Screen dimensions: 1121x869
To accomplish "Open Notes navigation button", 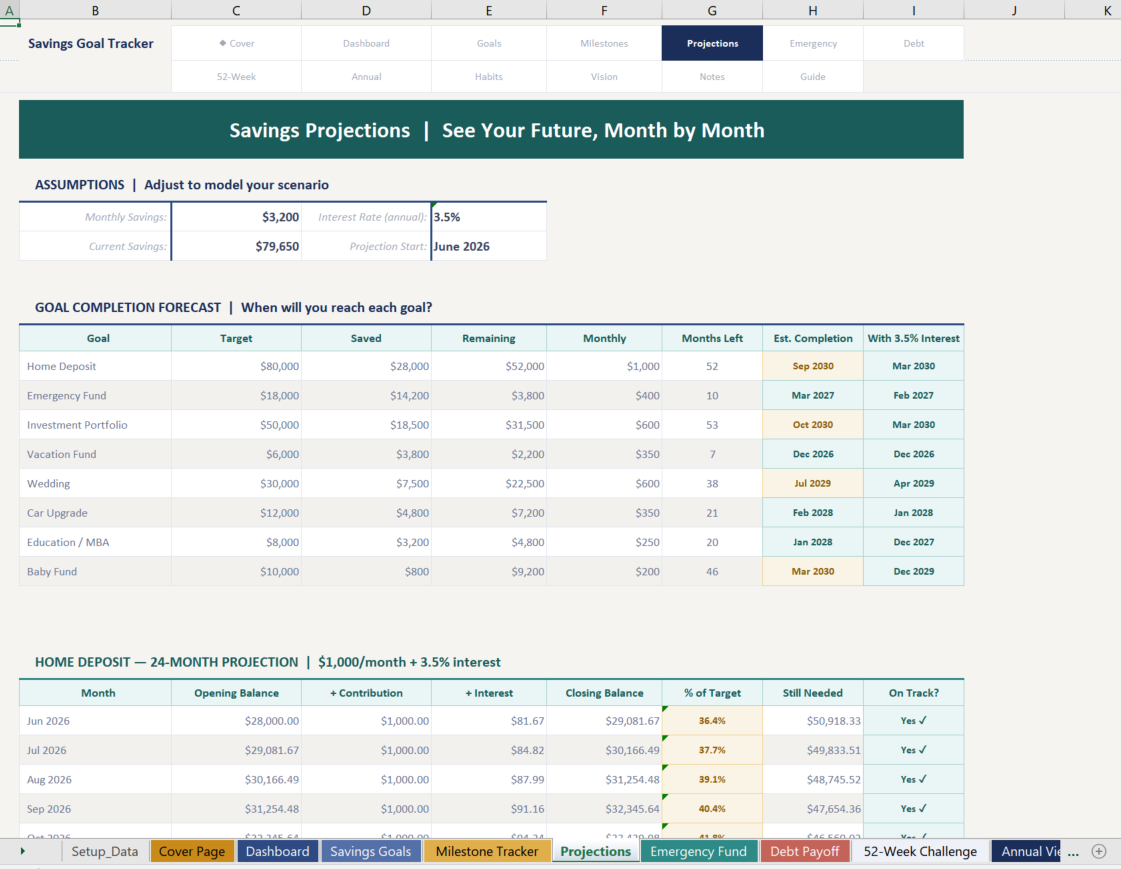I will click(712, 76).
